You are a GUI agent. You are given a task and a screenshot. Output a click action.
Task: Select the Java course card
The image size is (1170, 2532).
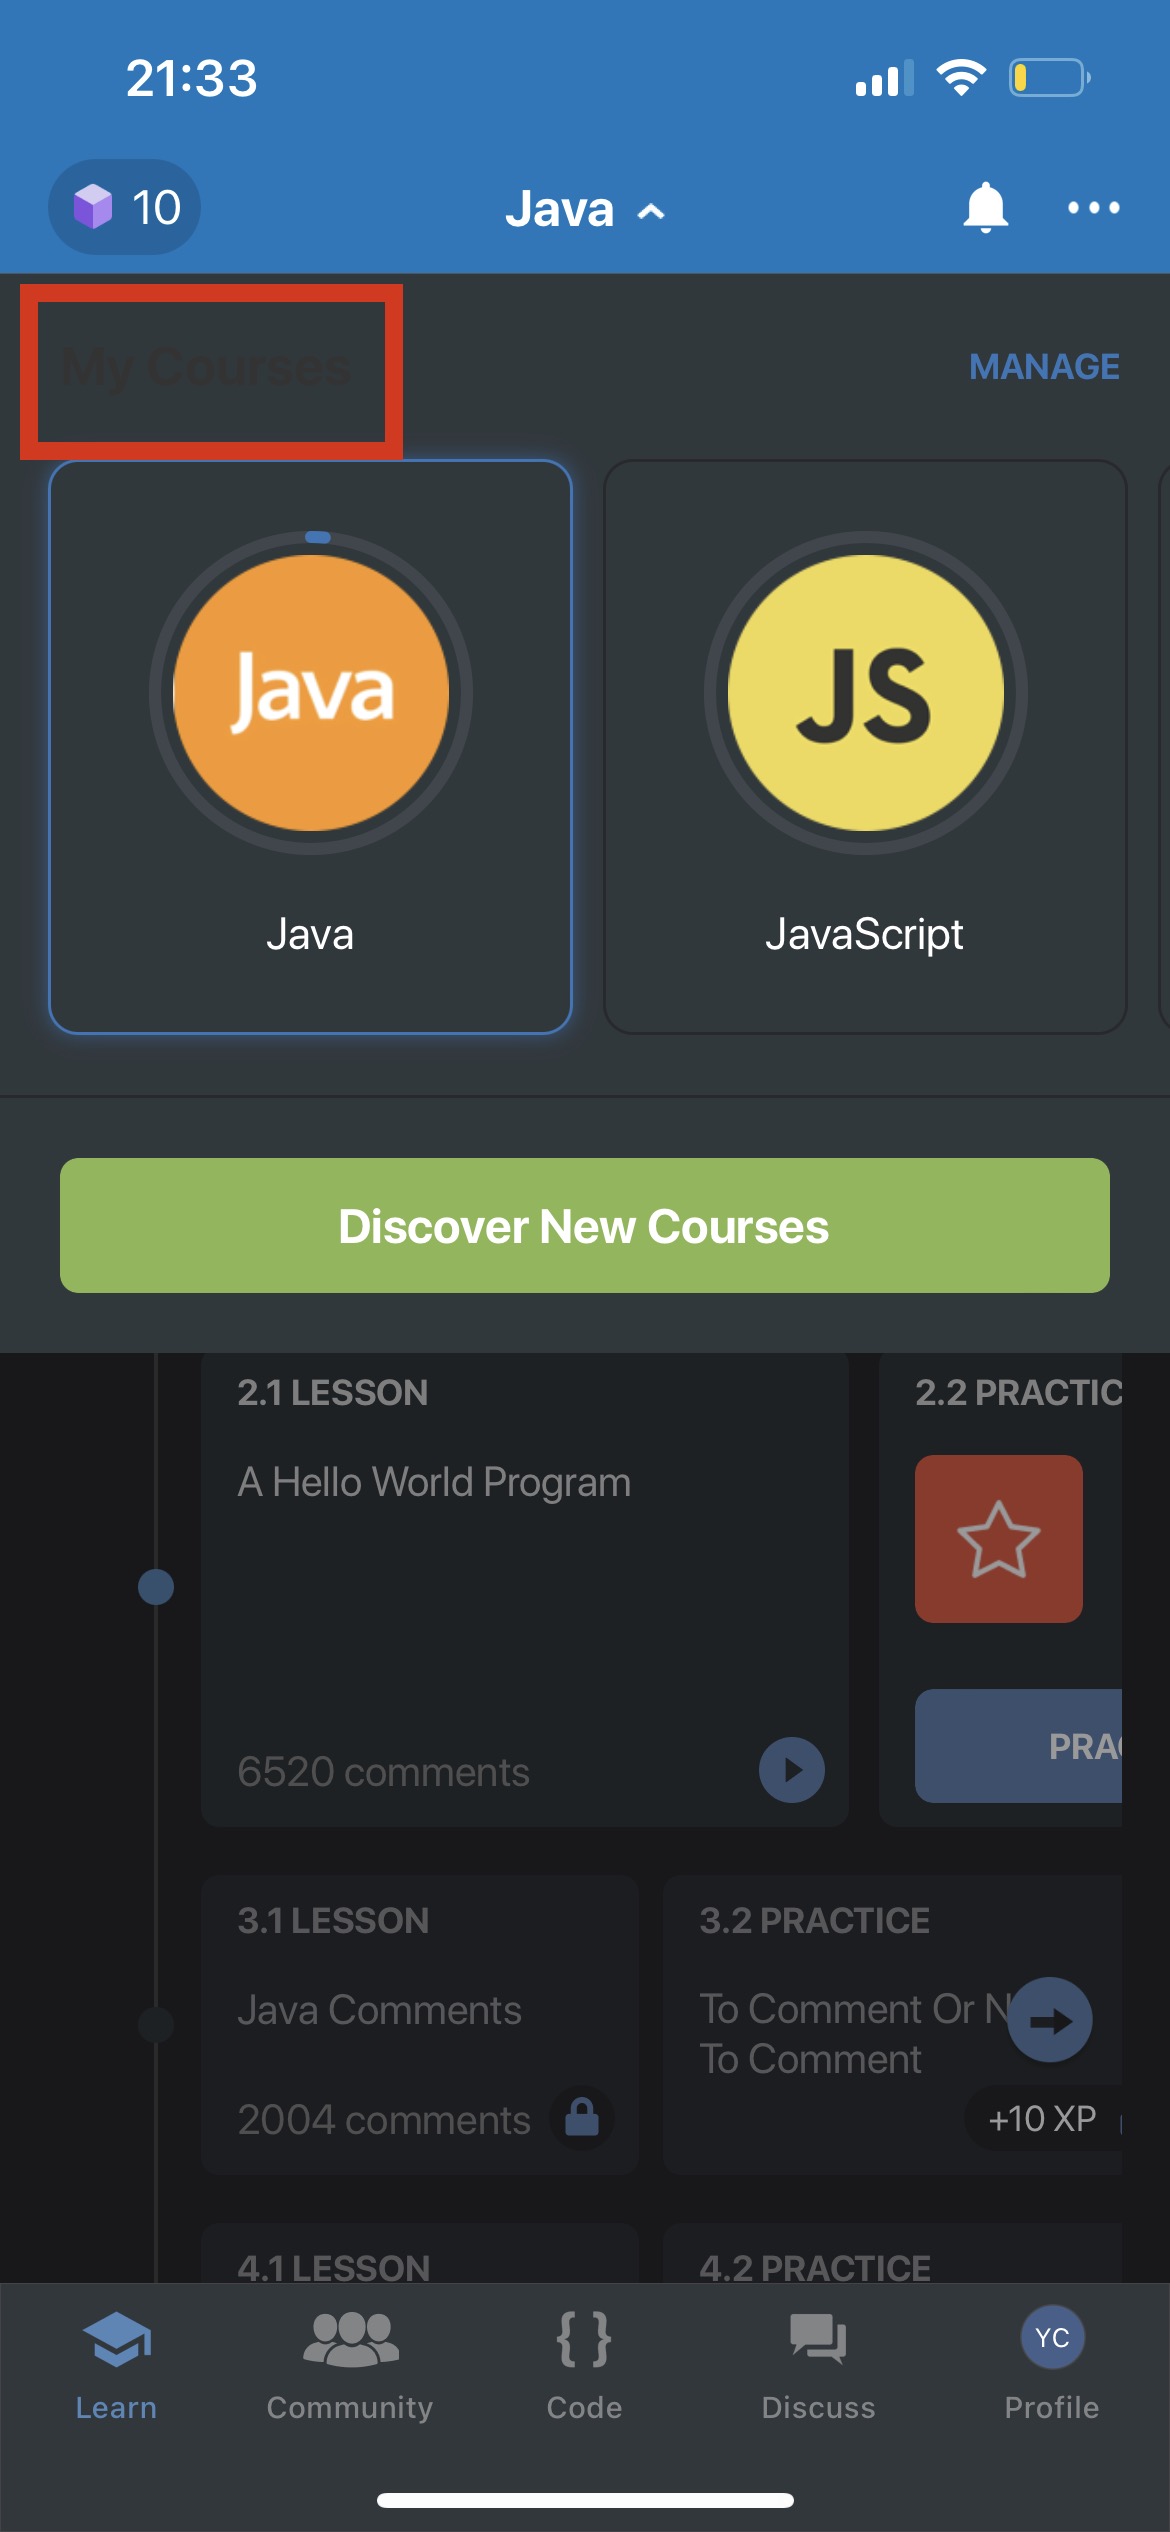[x=310, y=746]
